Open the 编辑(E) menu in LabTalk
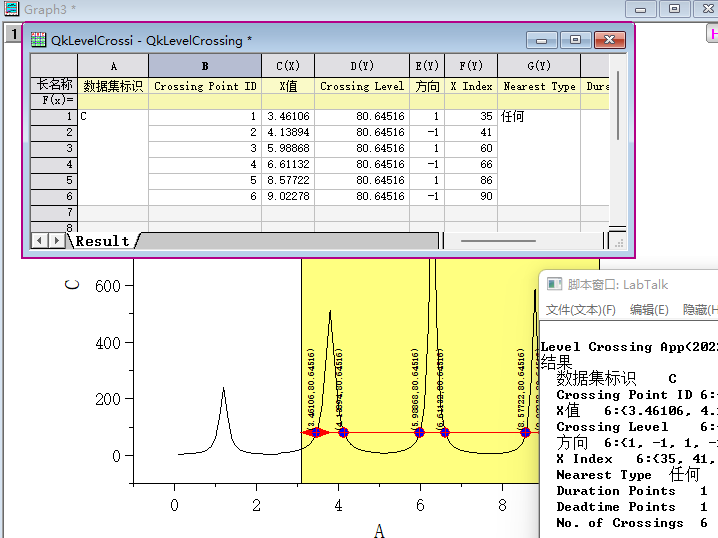 click(x=649, y=310)
